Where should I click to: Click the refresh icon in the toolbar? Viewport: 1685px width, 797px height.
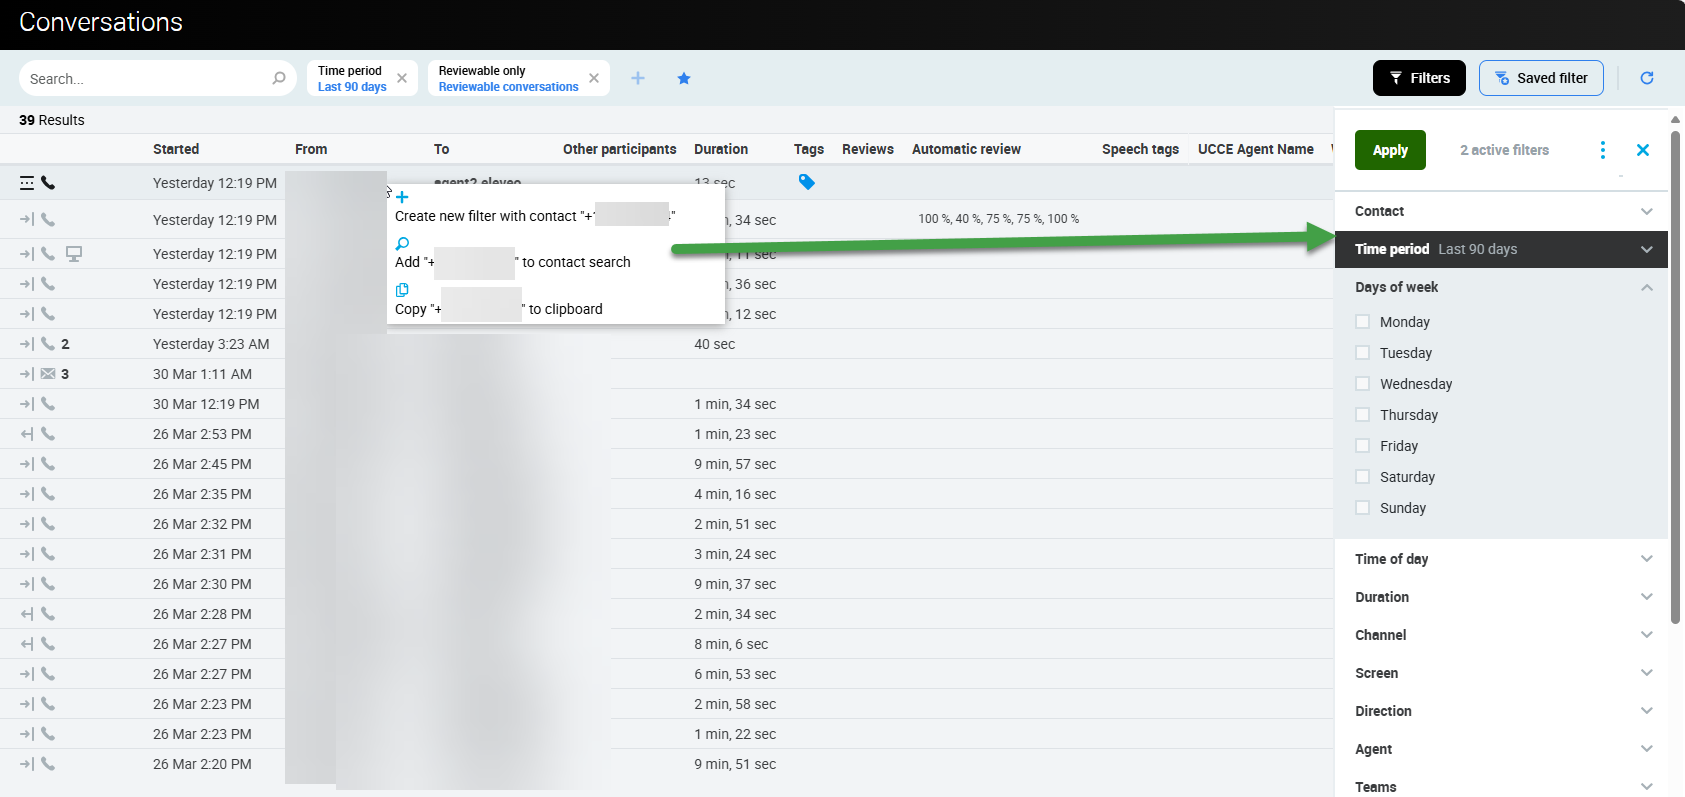click(1646, 78)
